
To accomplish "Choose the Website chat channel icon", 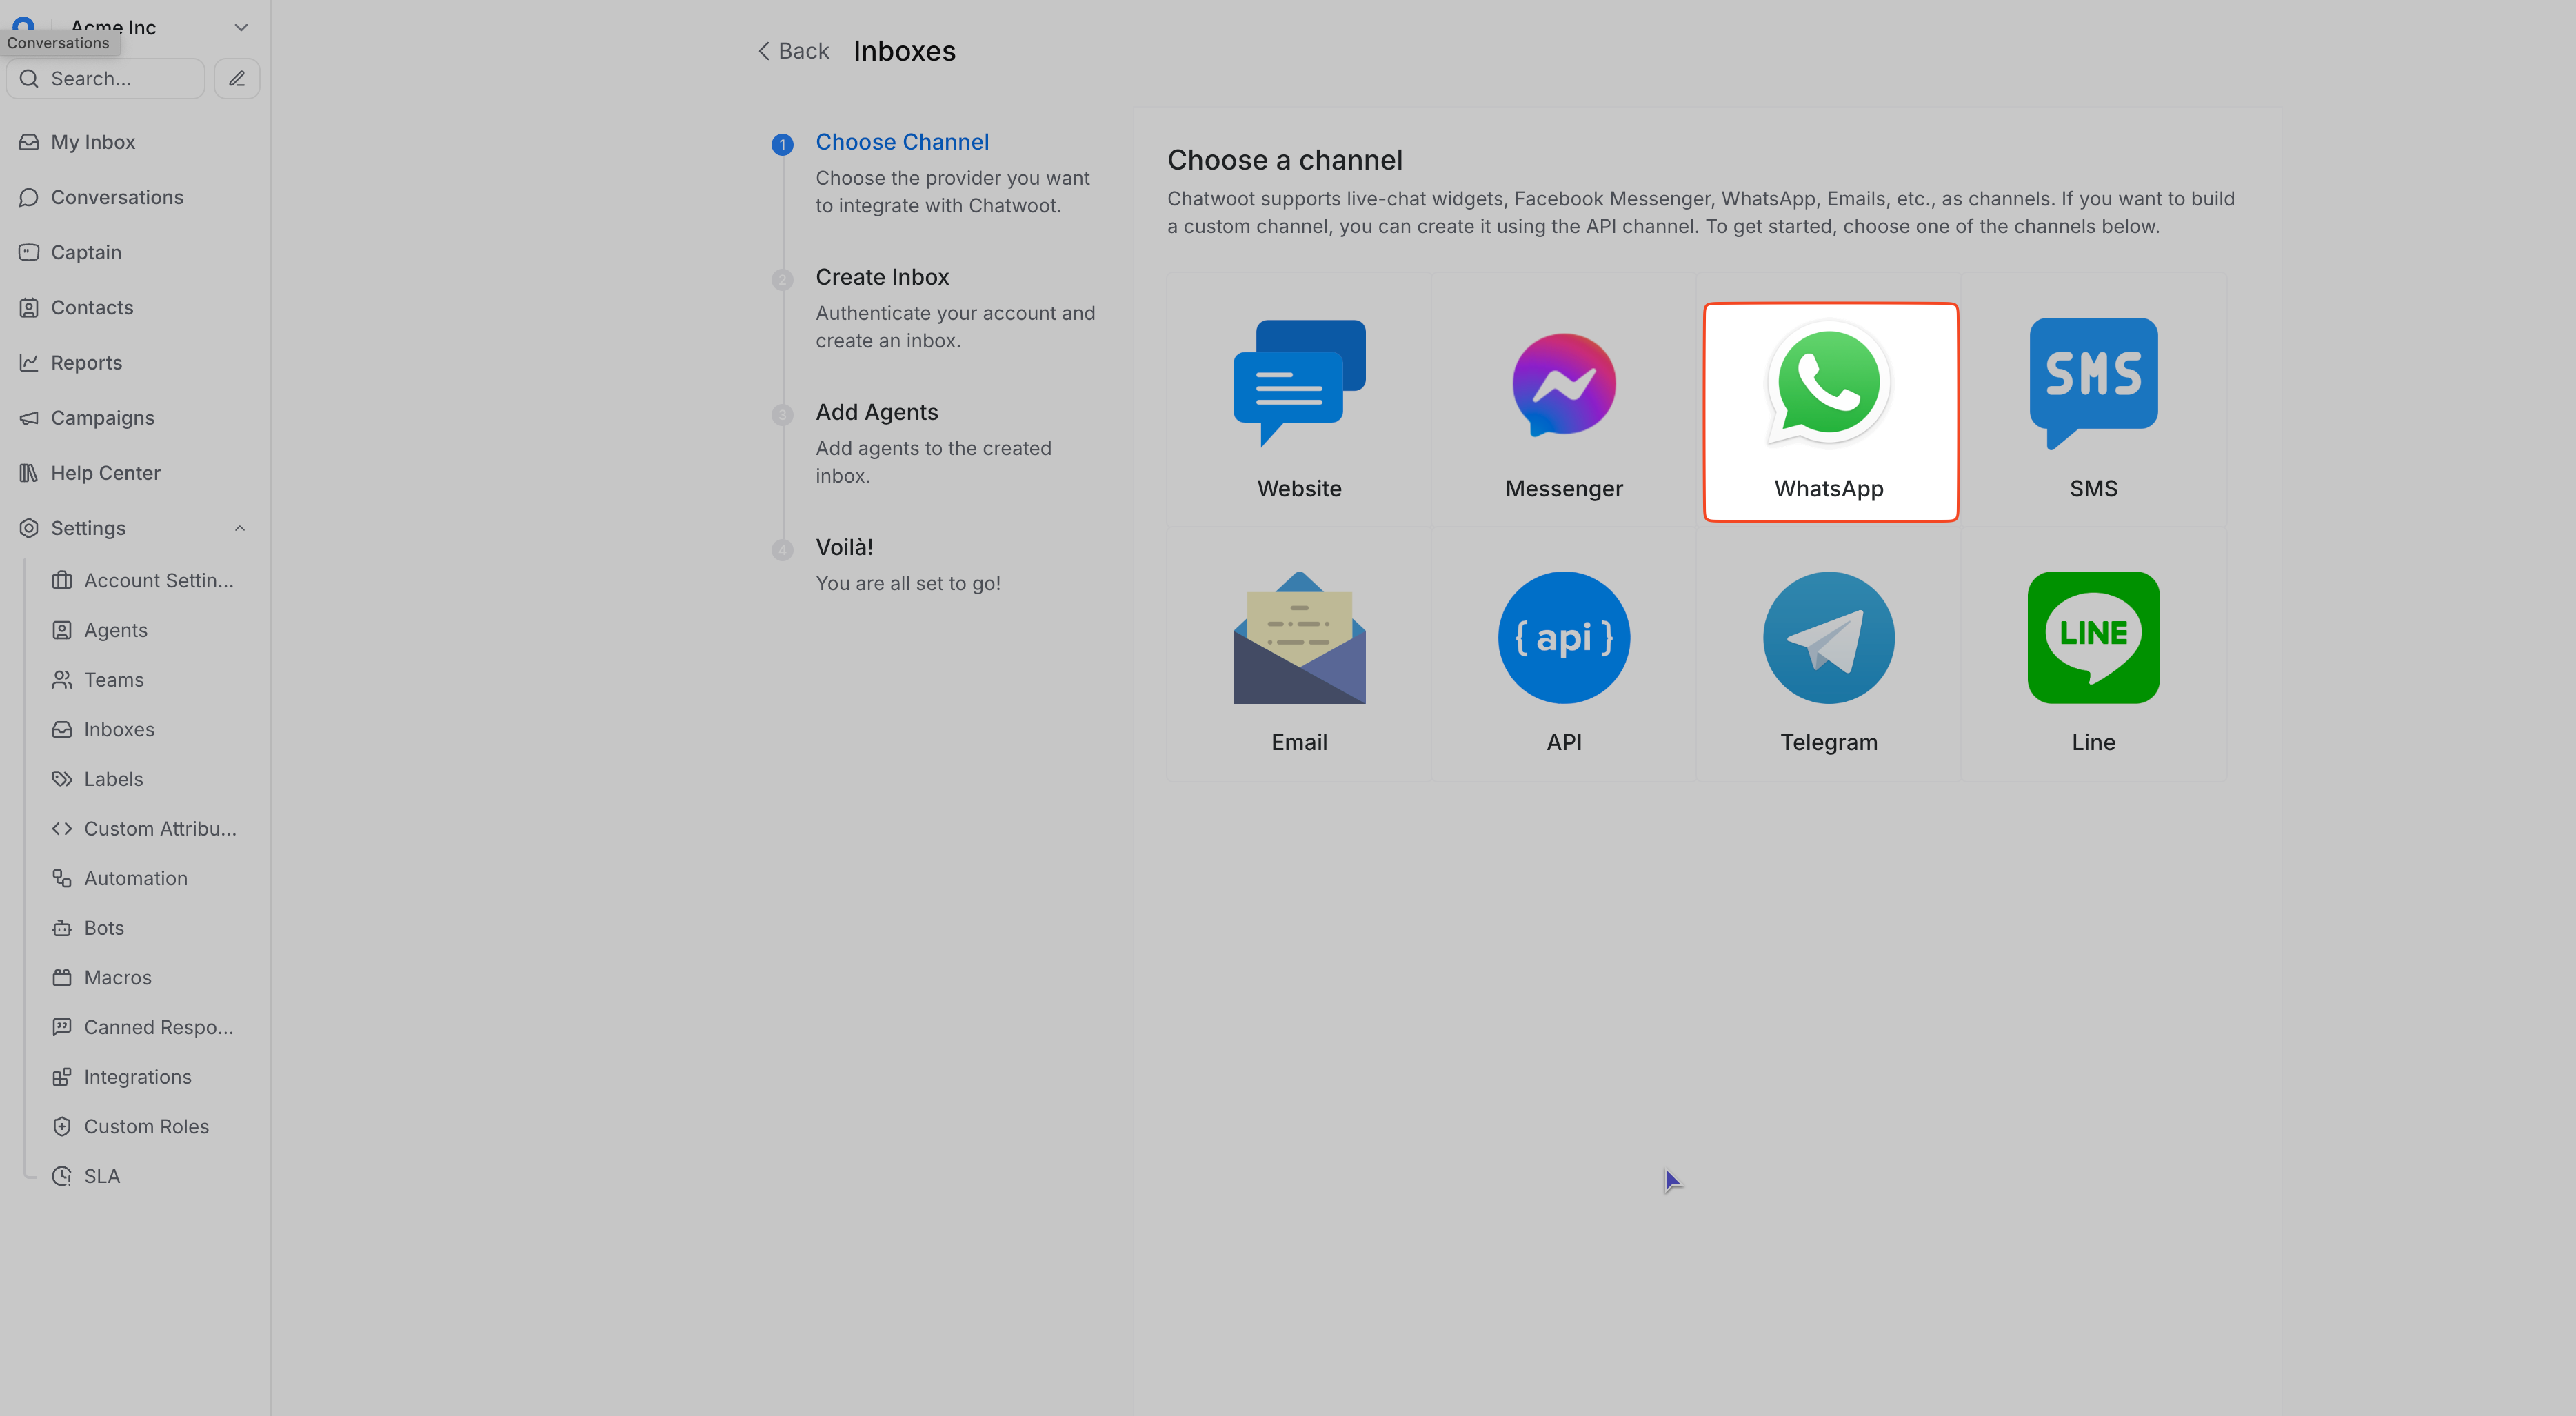I will (x=1299, y=383).
